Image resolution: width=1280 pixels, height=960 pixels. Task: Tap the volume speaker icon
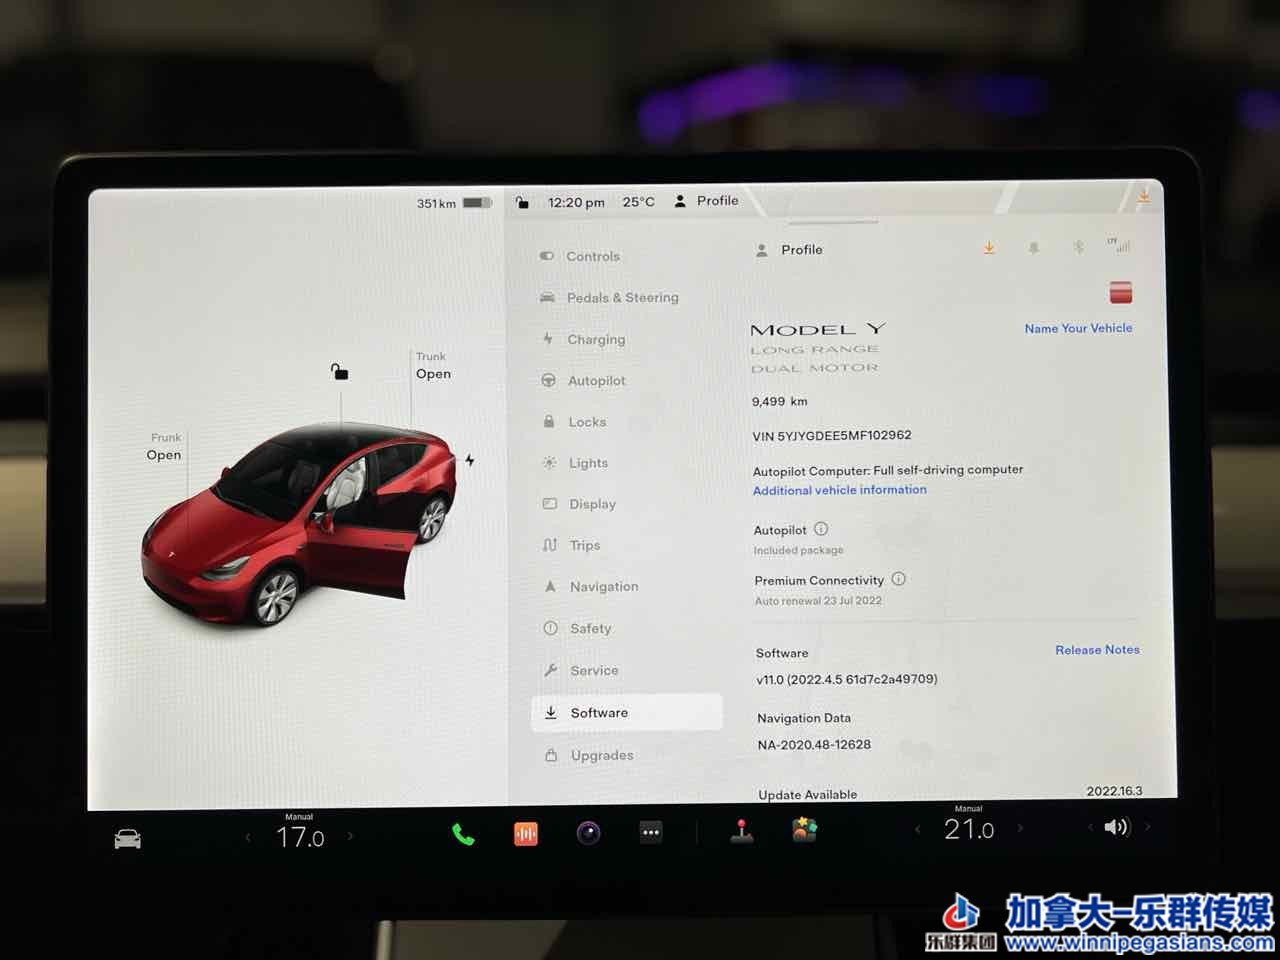[x=1116, y=827]
